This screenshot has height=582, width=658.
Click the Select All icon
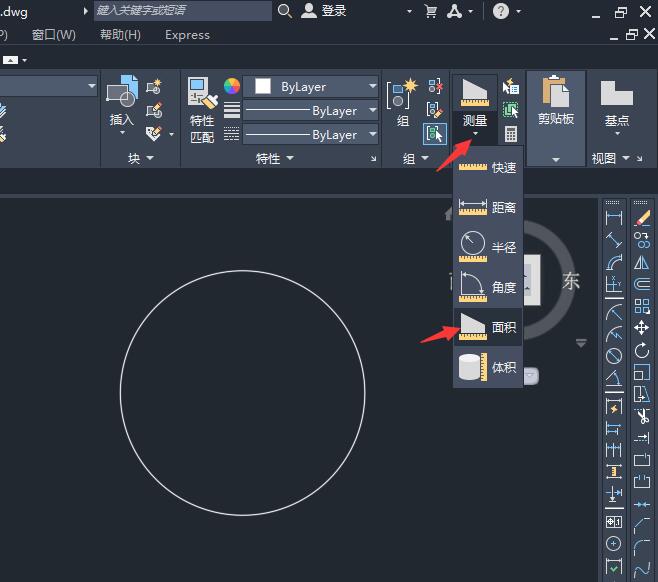point(510,110)
